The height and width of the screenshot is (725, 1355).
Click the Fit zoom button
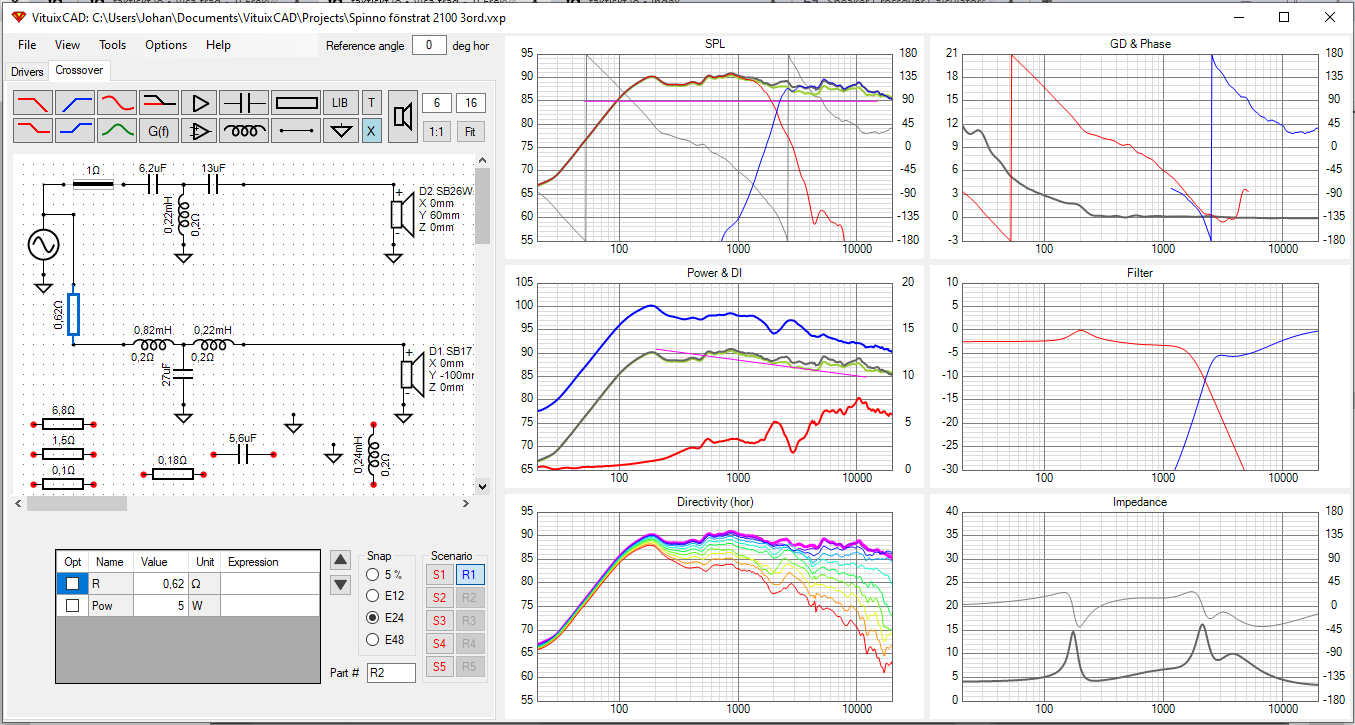tap(470, 131)
